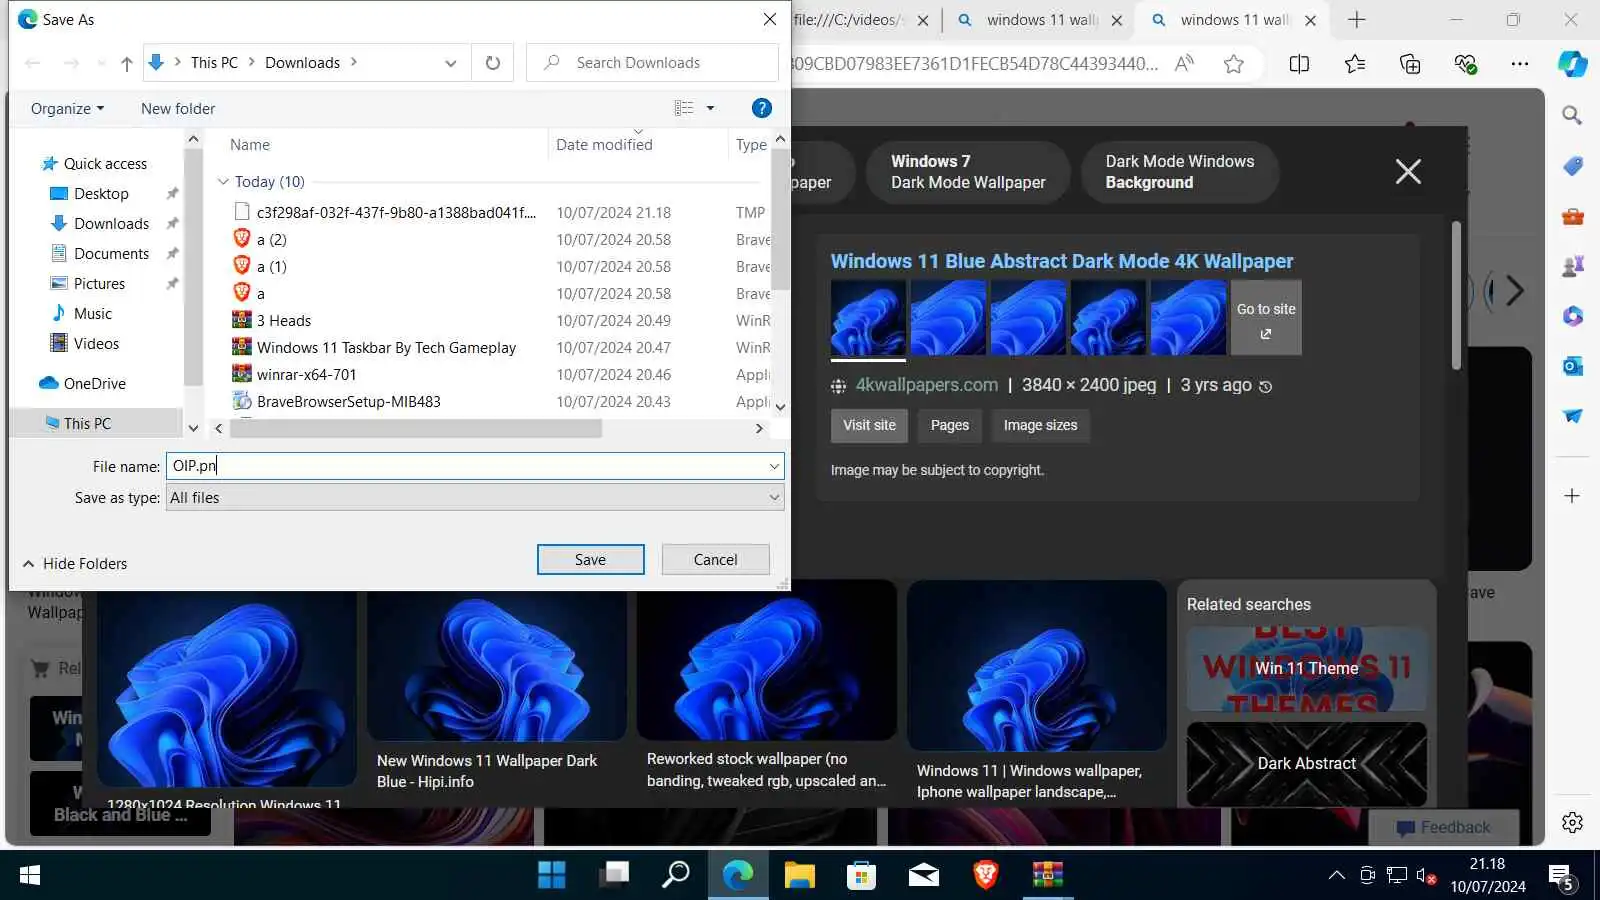The width and height of the screenshot is (1600, 900).
Task: Open Edge Collections button
Action: 1410,64
